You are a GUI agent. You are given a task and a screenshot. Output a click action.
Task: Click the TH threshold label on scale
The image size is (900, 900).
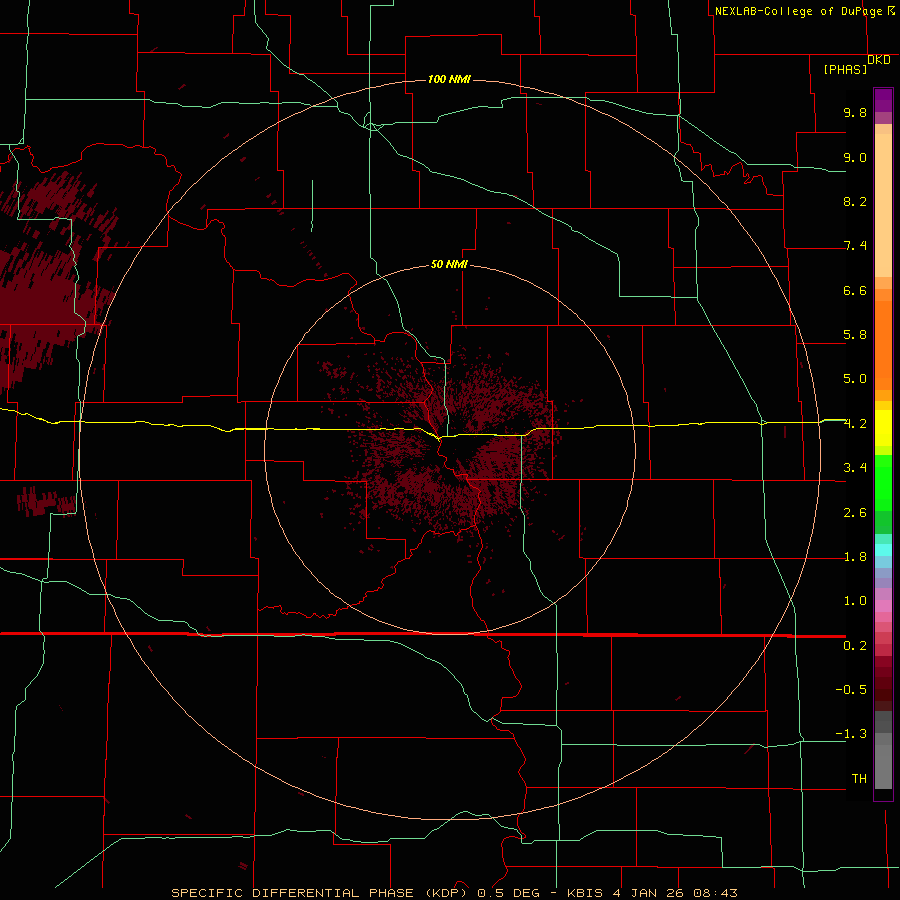click(859, 779)
